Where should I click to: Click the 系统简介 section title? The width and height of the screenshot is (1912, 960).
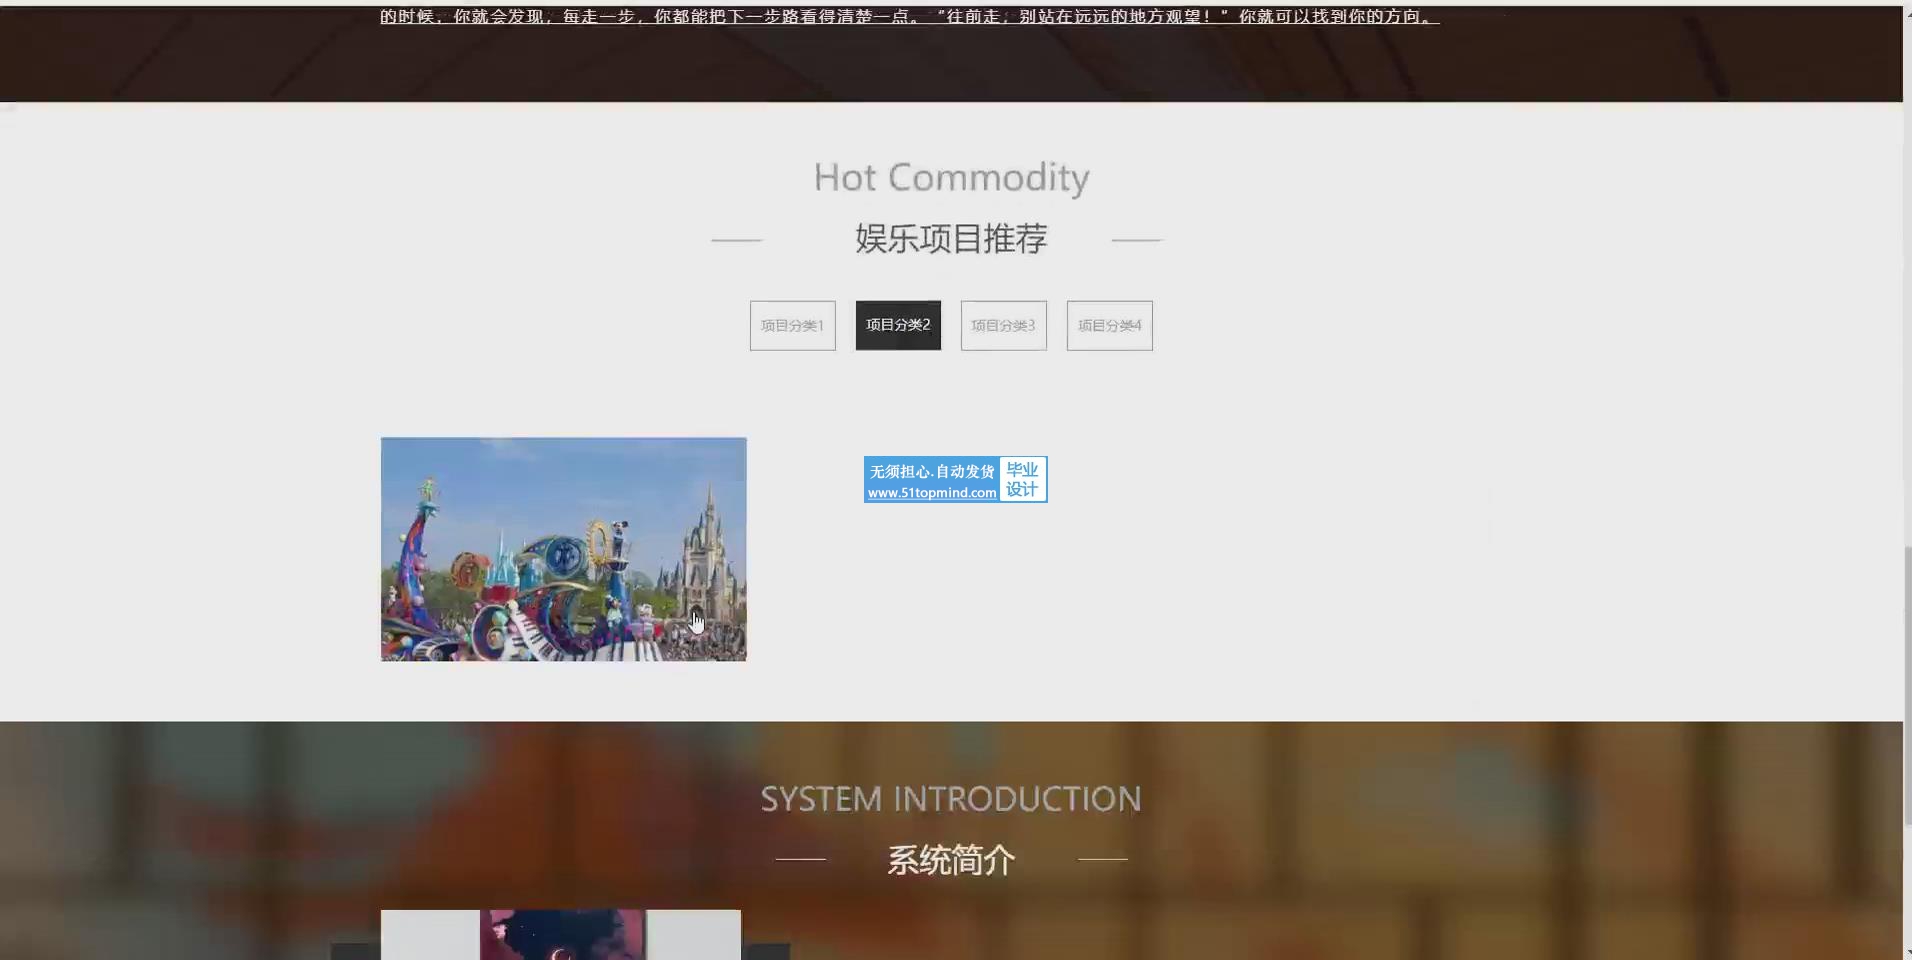(x=951, y=860)
